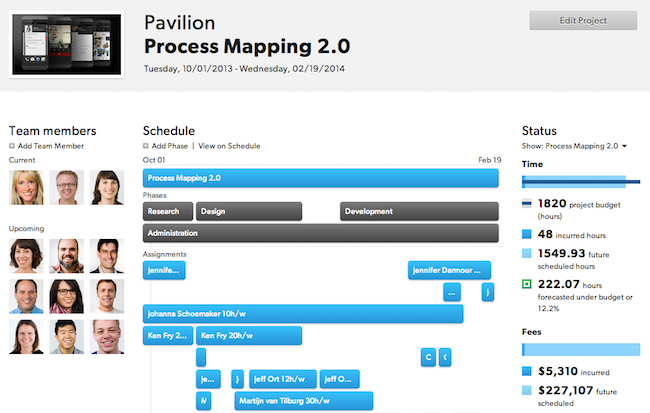Click the plus icon beside Add Team Member

click(12, 146)
